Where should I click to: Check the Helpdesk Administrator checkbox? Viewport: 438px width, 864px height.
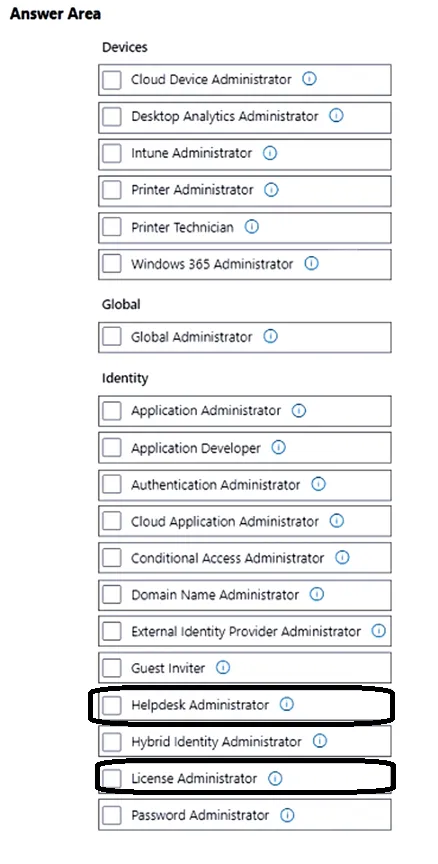[112, 705]
